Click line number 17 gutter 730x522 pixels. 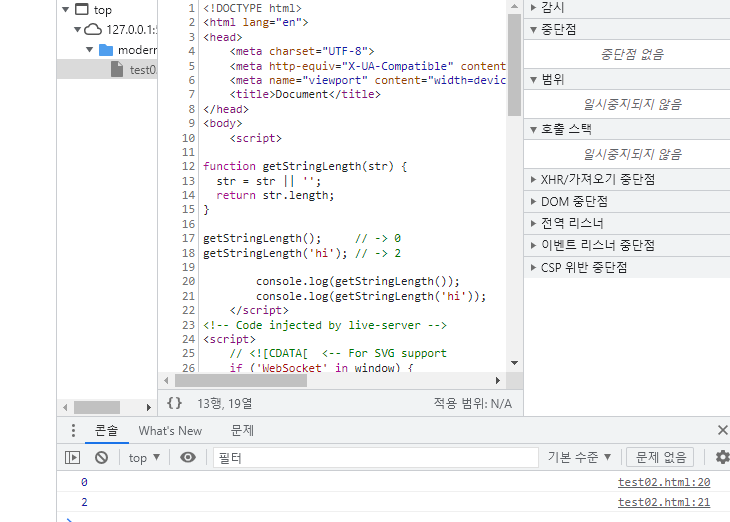[188, 238]
